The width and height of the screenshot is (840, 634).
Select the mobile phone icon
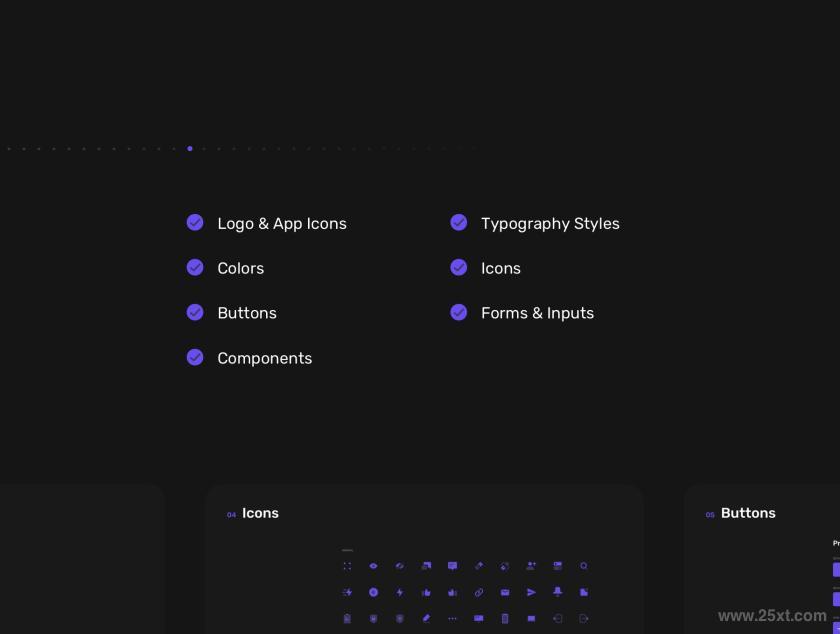(505, 618)
